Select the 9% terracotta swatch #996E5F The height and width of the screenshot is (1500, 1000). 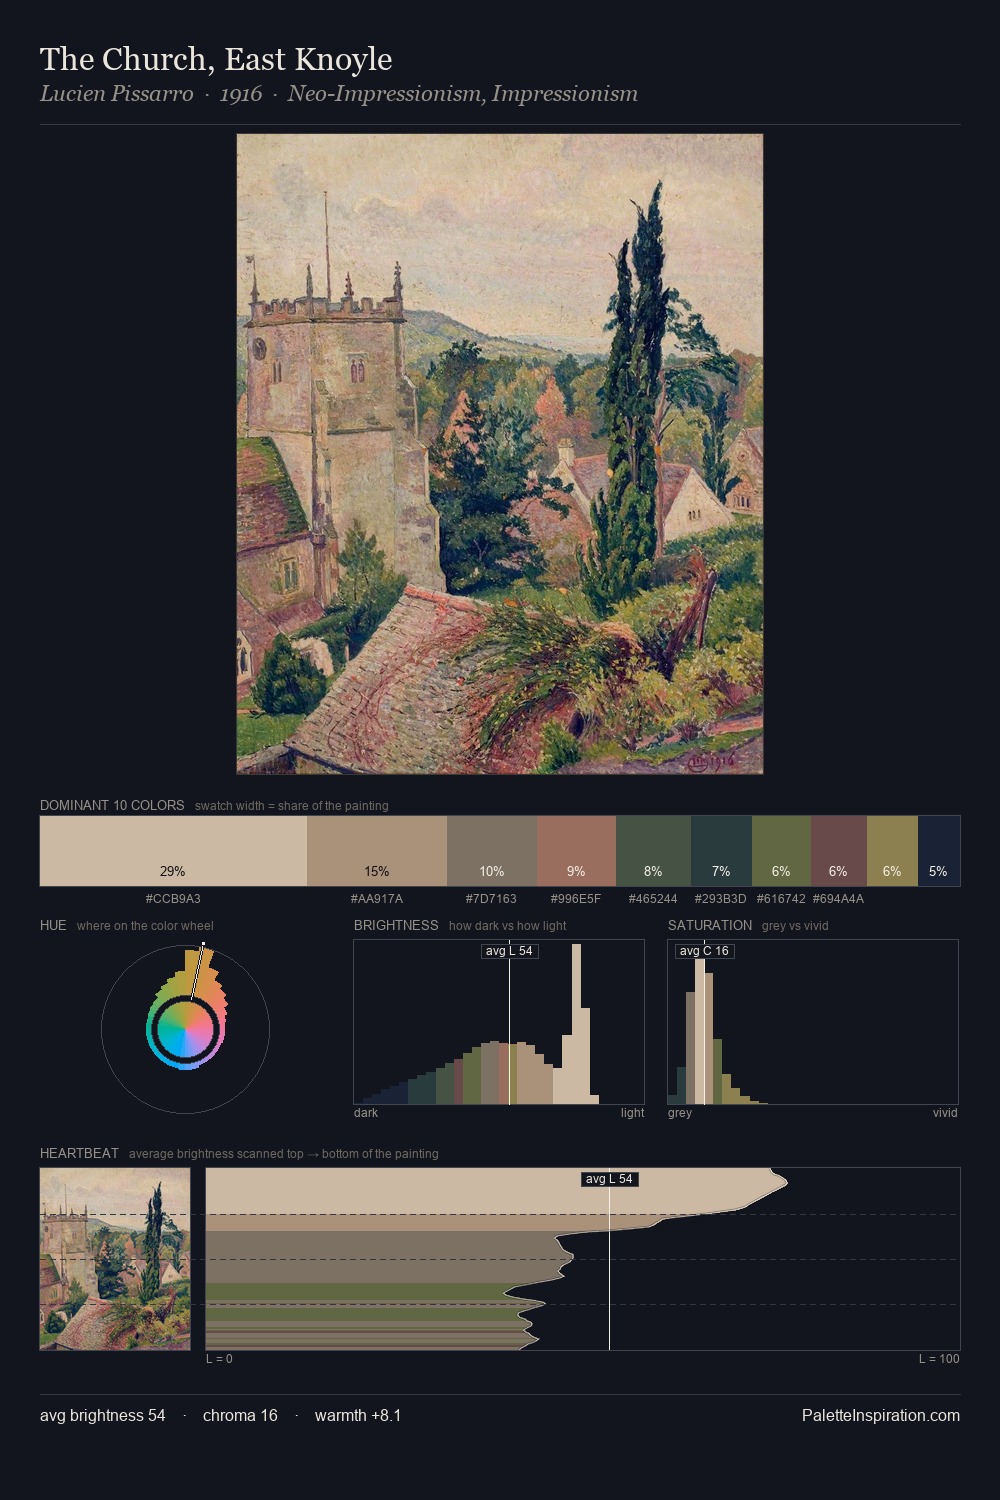576,851
